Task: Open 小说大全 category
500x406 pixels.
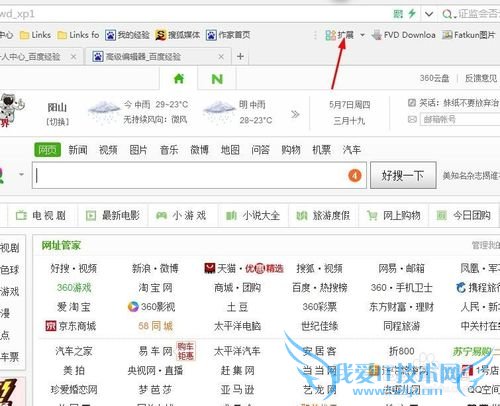Action: (x=253, y=216)
